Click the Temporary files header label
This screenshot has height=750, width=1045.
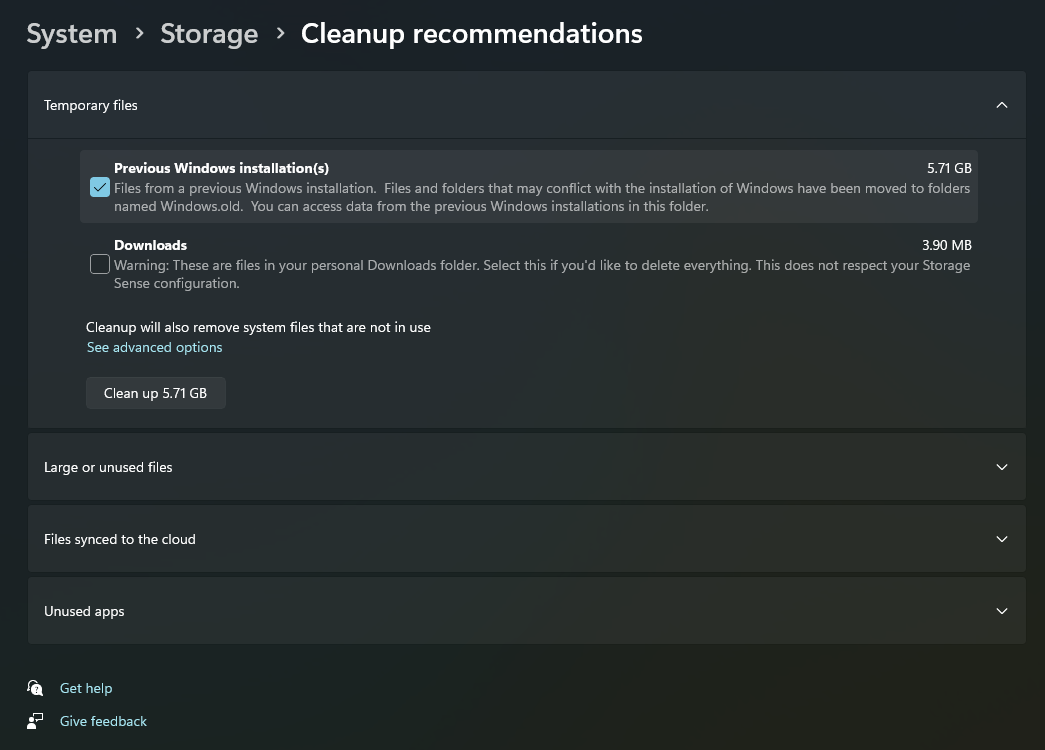(x=91, y=105)
